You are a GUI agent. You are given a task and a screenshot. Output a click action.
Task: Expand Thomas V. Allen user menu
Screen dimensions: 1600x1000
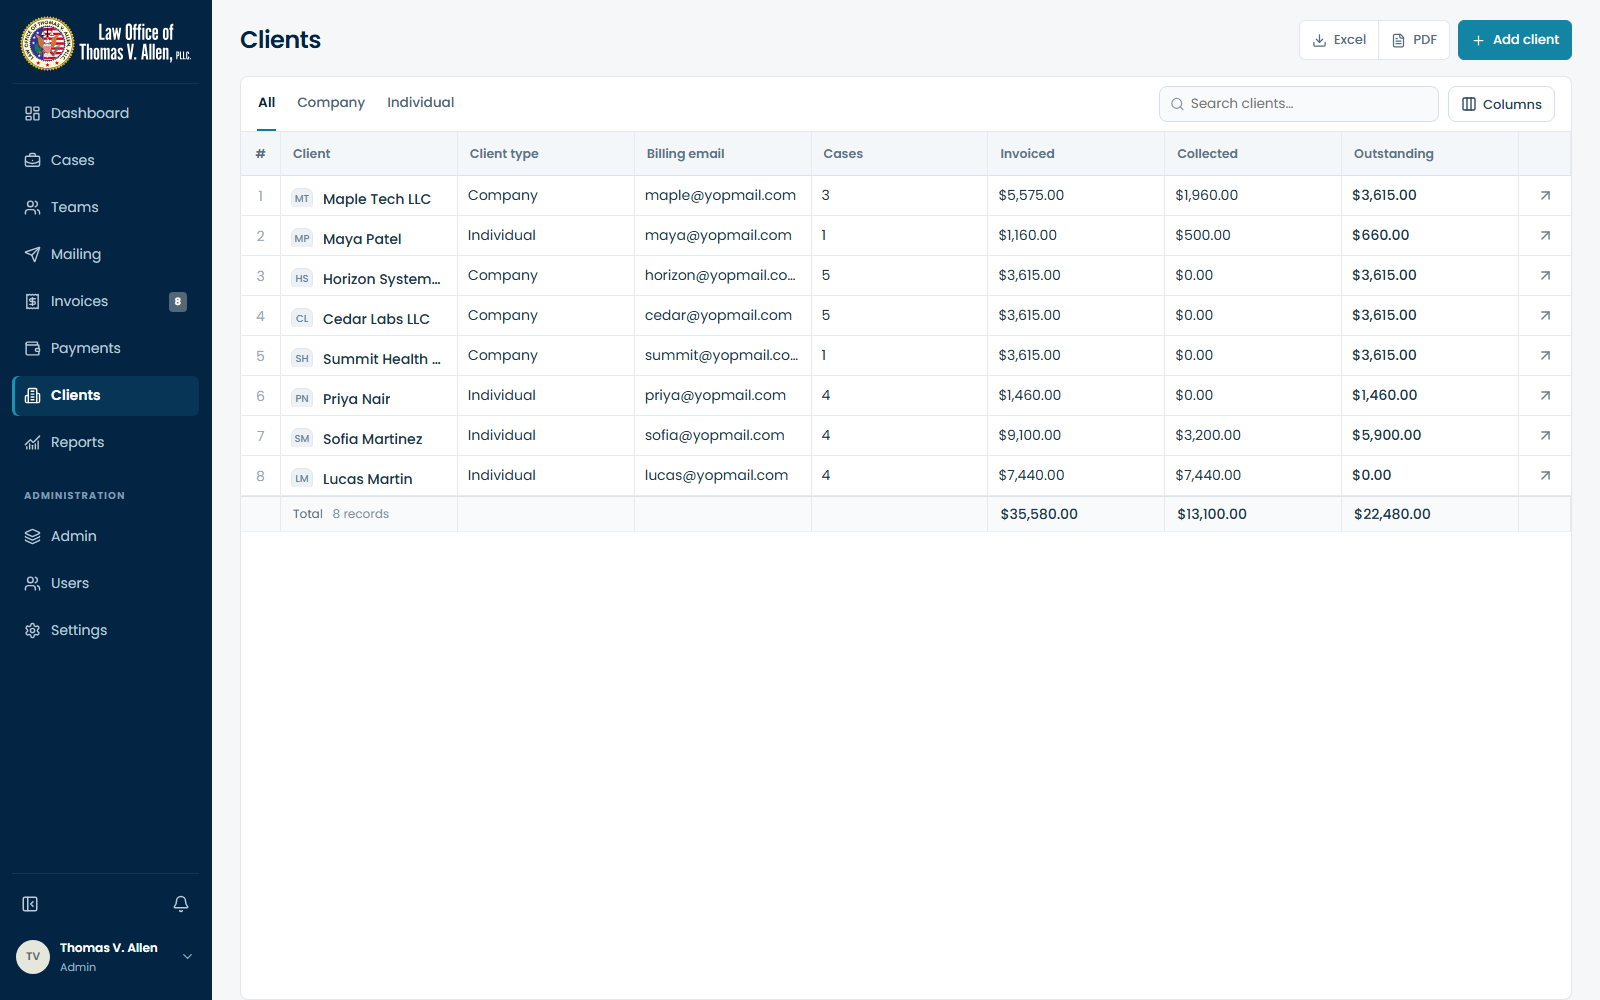pos(187,957)
